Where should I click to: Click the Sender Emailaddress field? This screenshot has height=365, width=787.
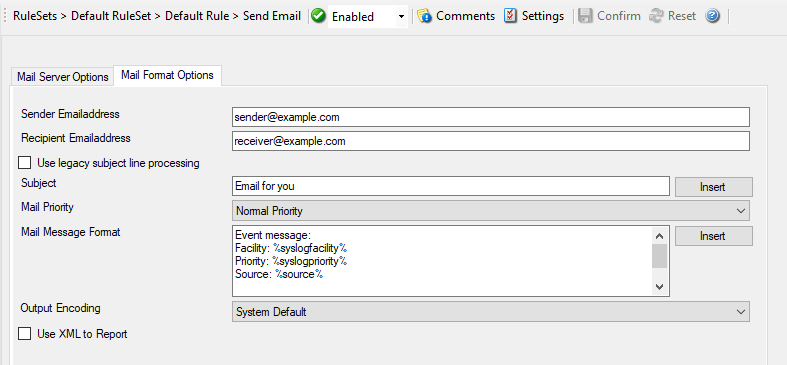pos(491,117)
